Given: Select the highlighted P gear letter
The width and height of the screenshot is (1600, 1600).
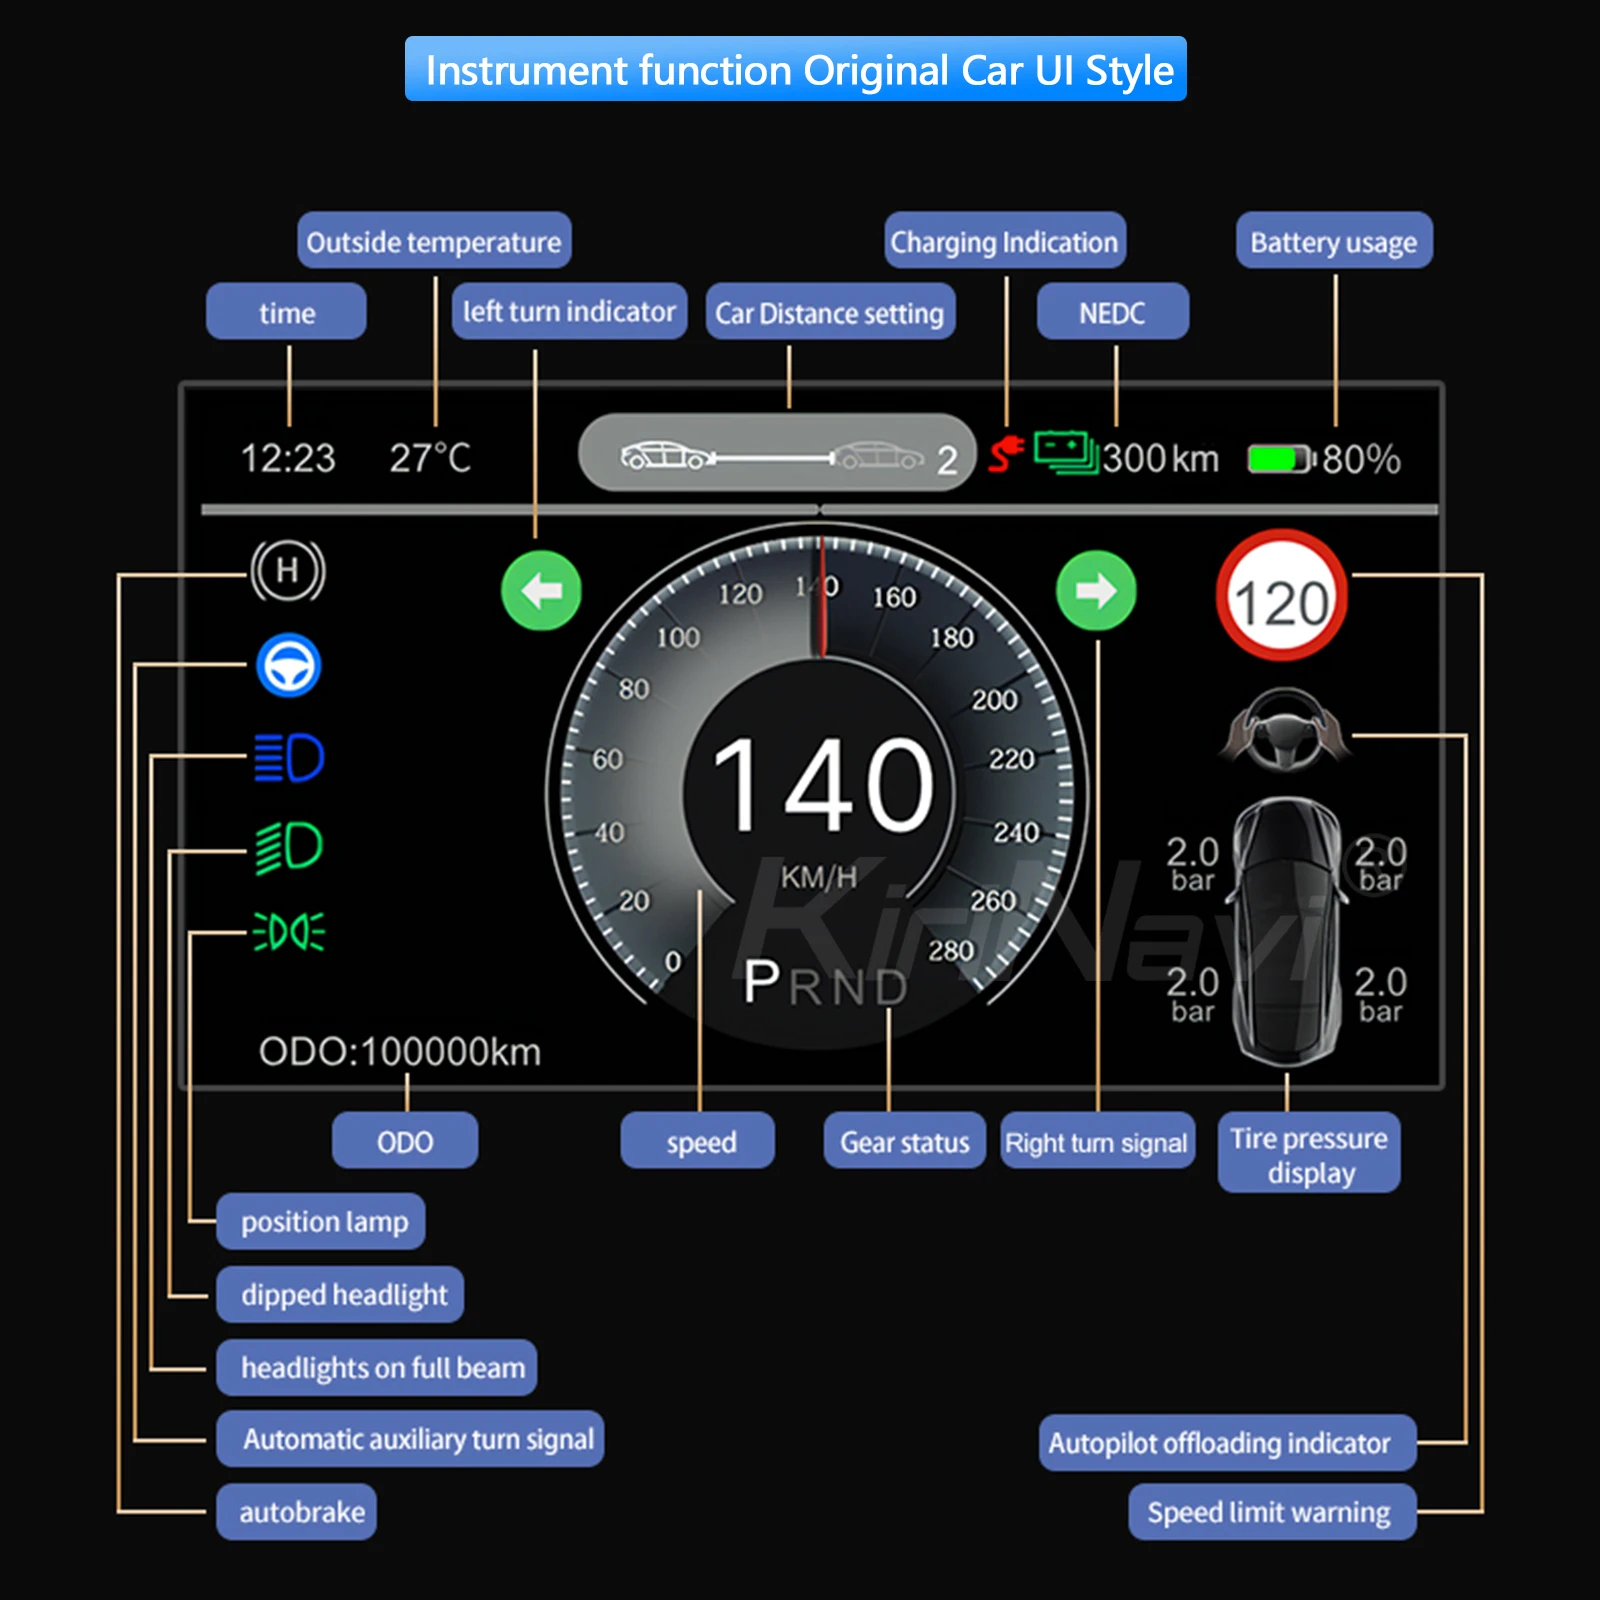Looking at the screenshot, I should [762, 981].
